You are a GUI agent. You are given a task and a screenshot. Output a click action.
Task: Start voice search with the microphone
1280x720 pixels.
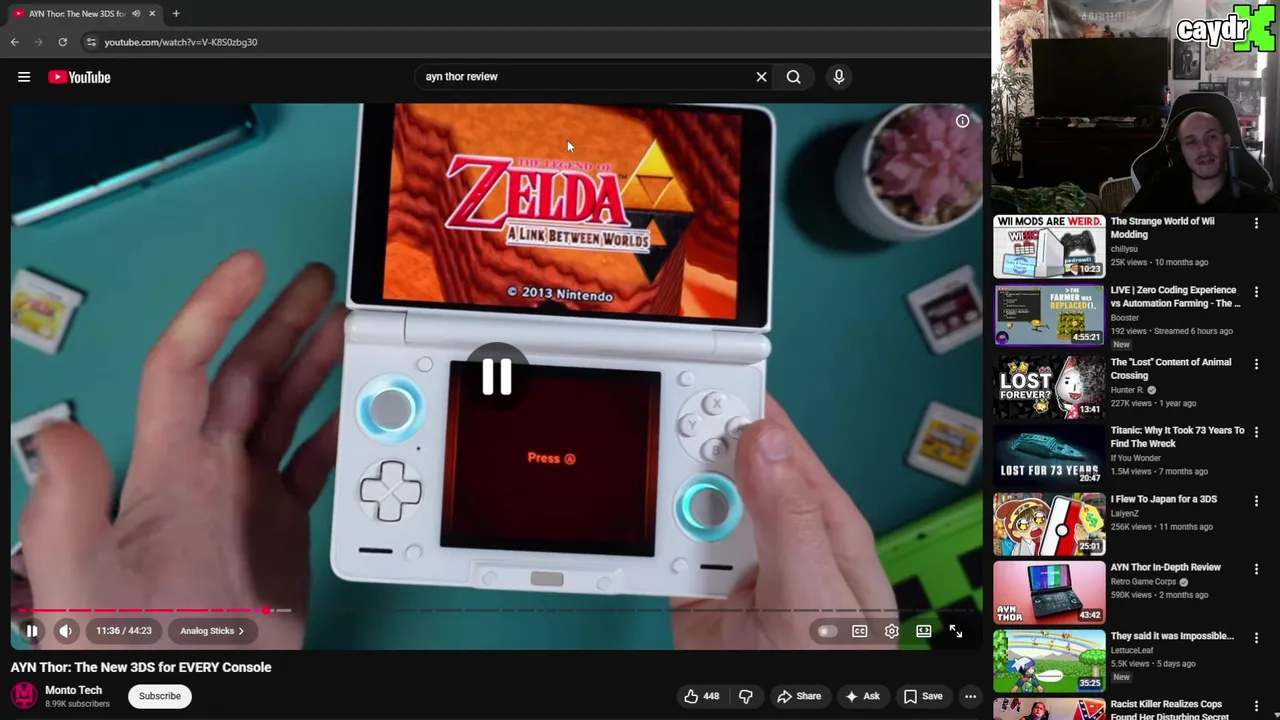pos(839,76)
